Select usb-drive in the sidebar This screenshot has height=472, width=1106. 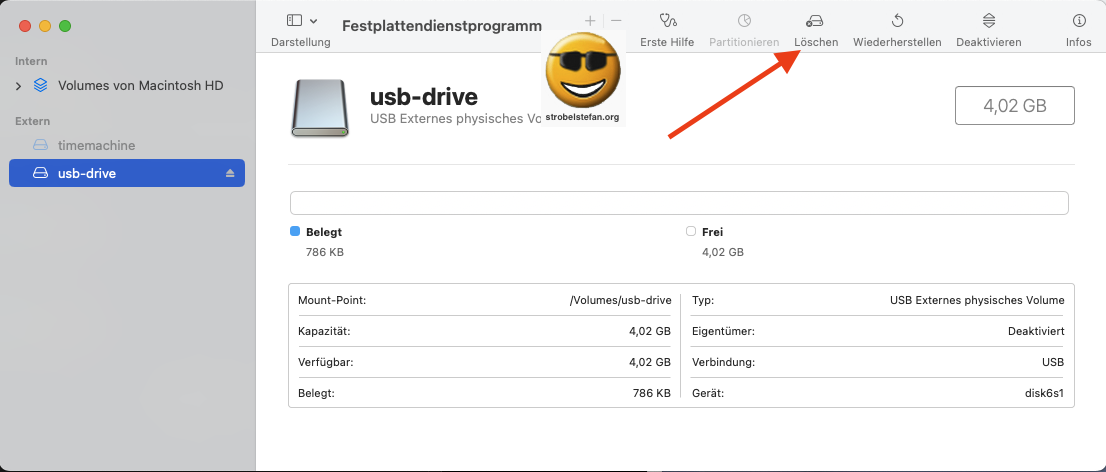point(87,174)
